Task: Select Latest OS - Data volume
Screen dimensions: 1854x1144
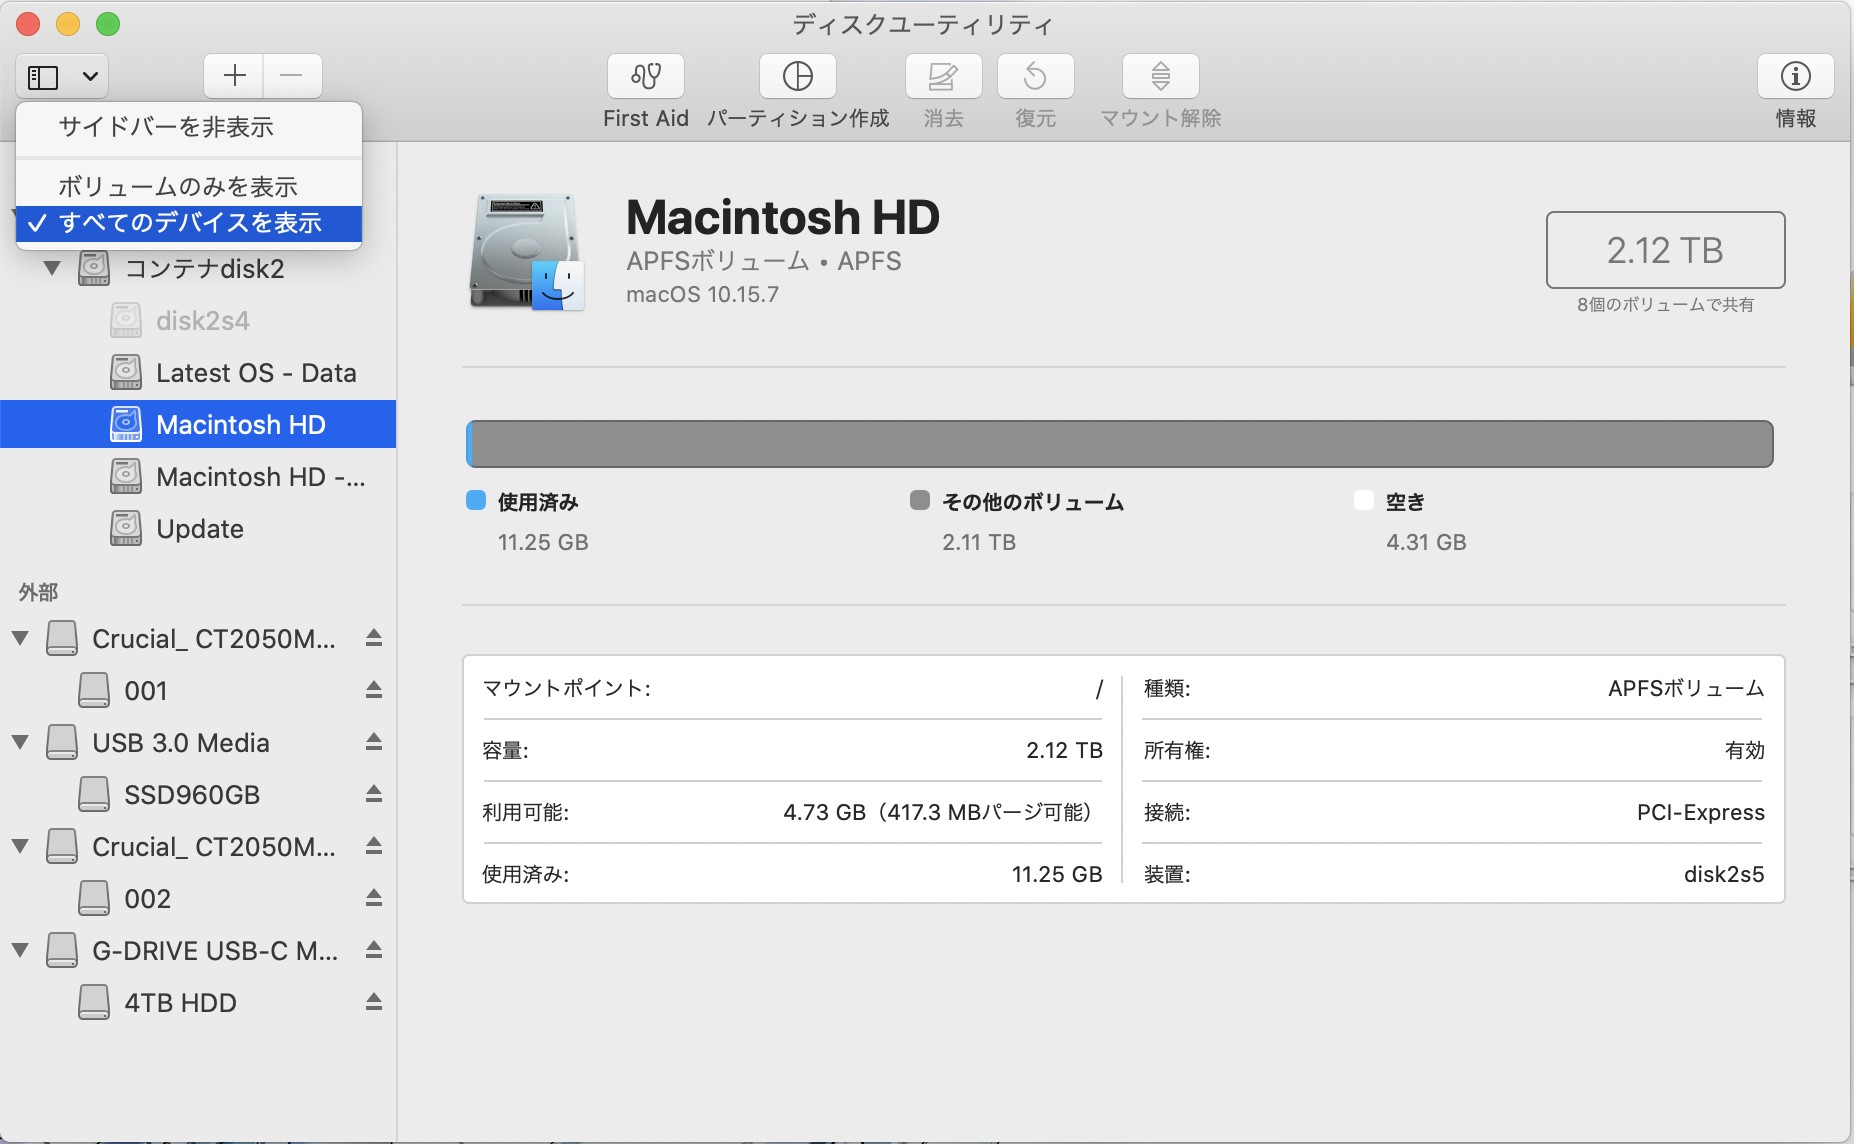Action: click(256, 373)
